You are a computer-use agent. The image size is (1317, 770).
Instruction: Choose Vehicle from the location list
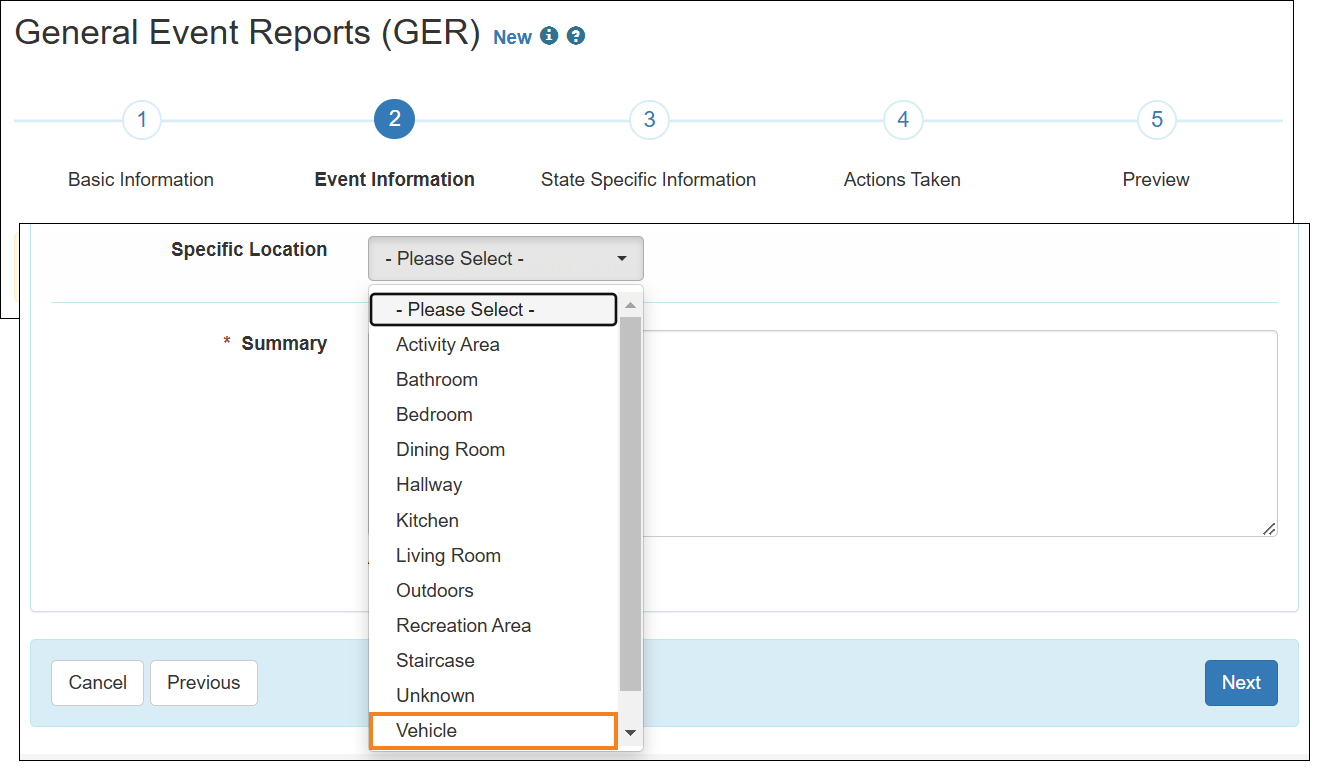[x=494, y=731]
